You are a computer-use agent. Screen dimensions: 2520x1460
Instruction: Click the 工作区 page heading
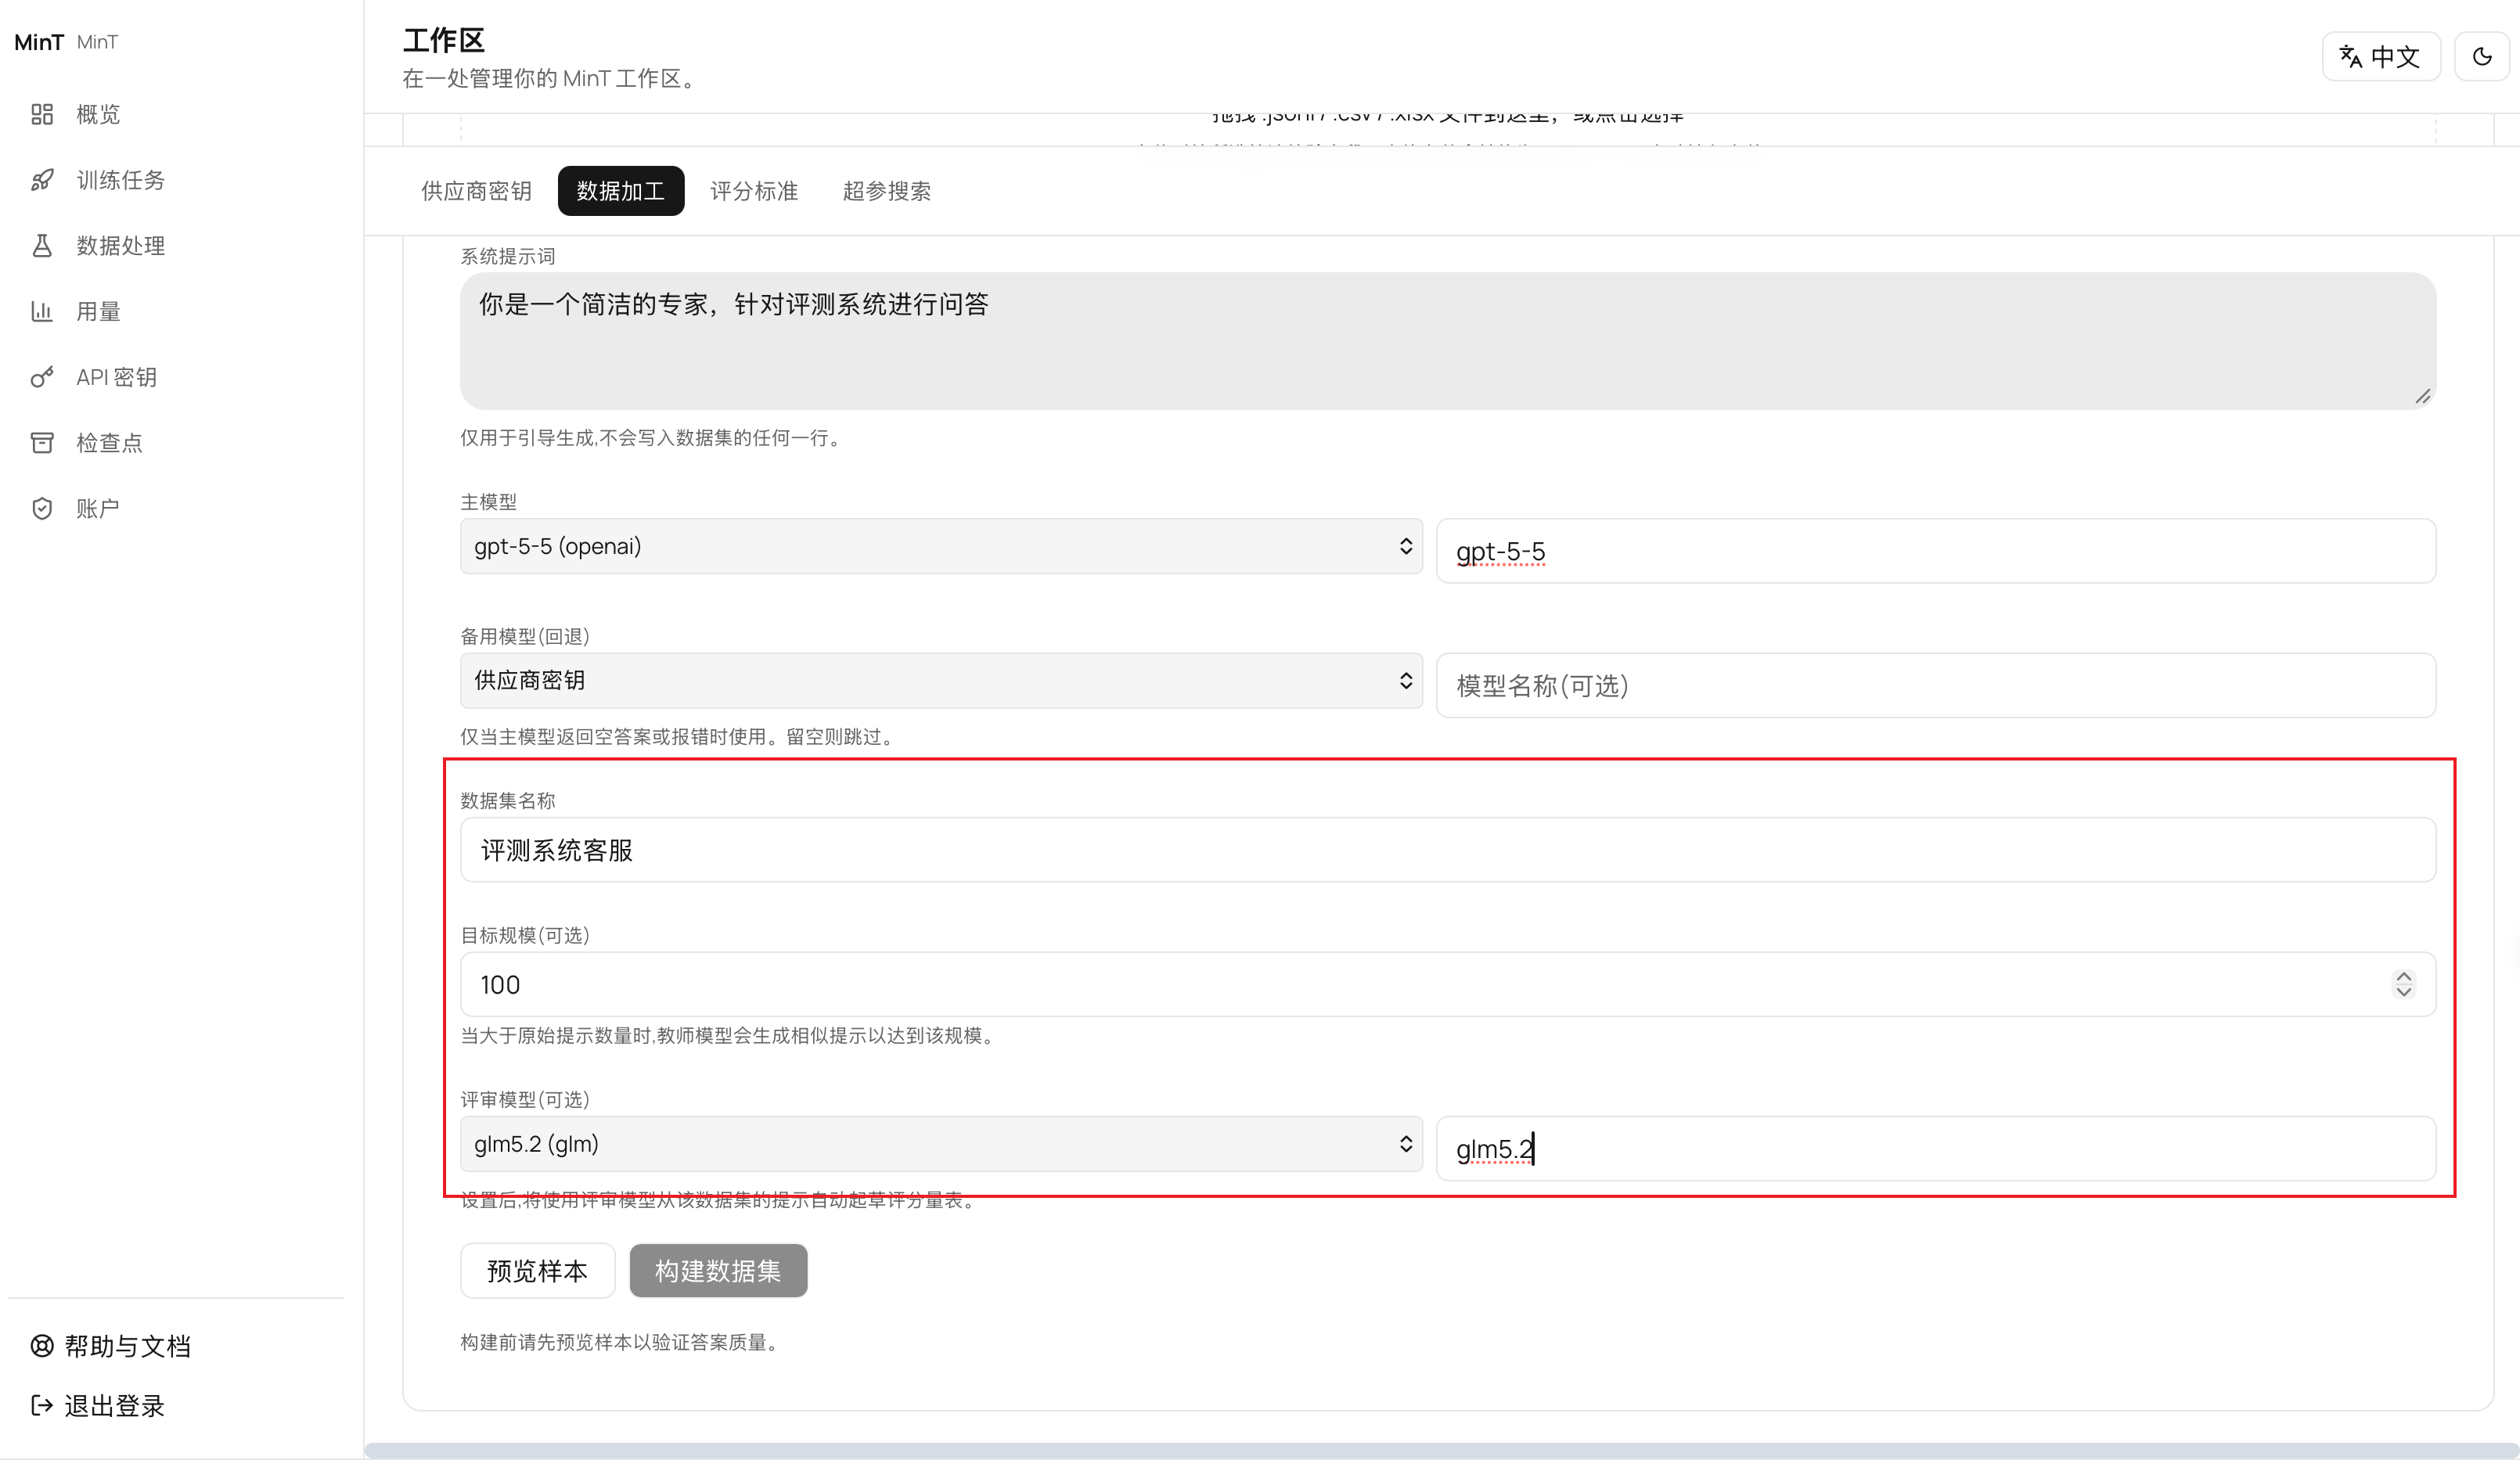point(444,41)
